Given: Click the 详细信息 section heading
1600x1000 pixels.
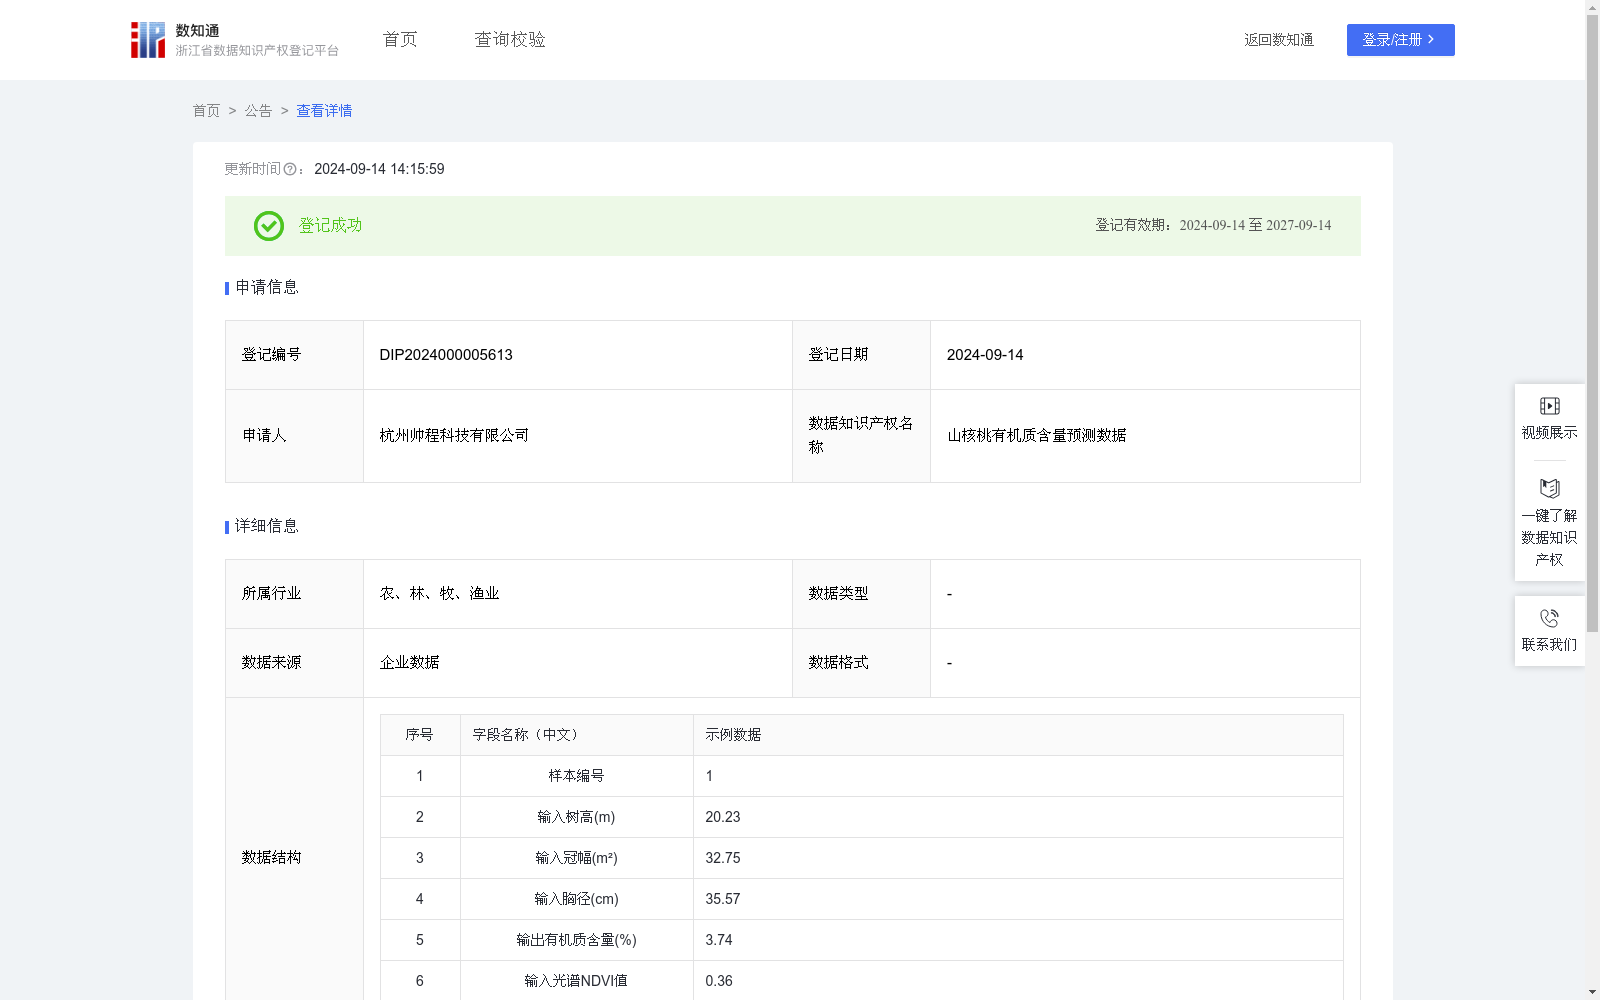Looking at the screenshot, I should [266, 527].
